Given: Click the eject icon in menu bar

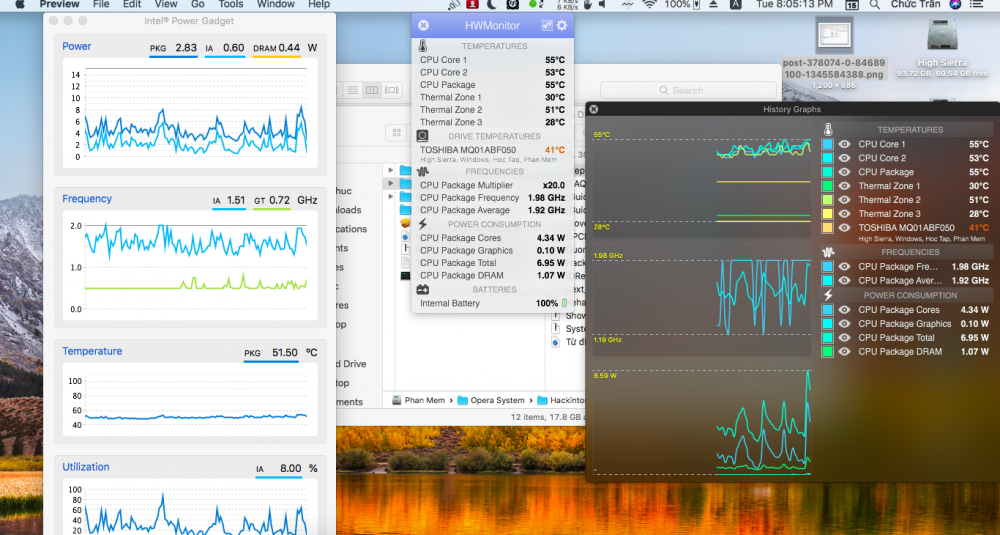Looking at the screenshot, I should pyautogui.click(x=714, y=4).
